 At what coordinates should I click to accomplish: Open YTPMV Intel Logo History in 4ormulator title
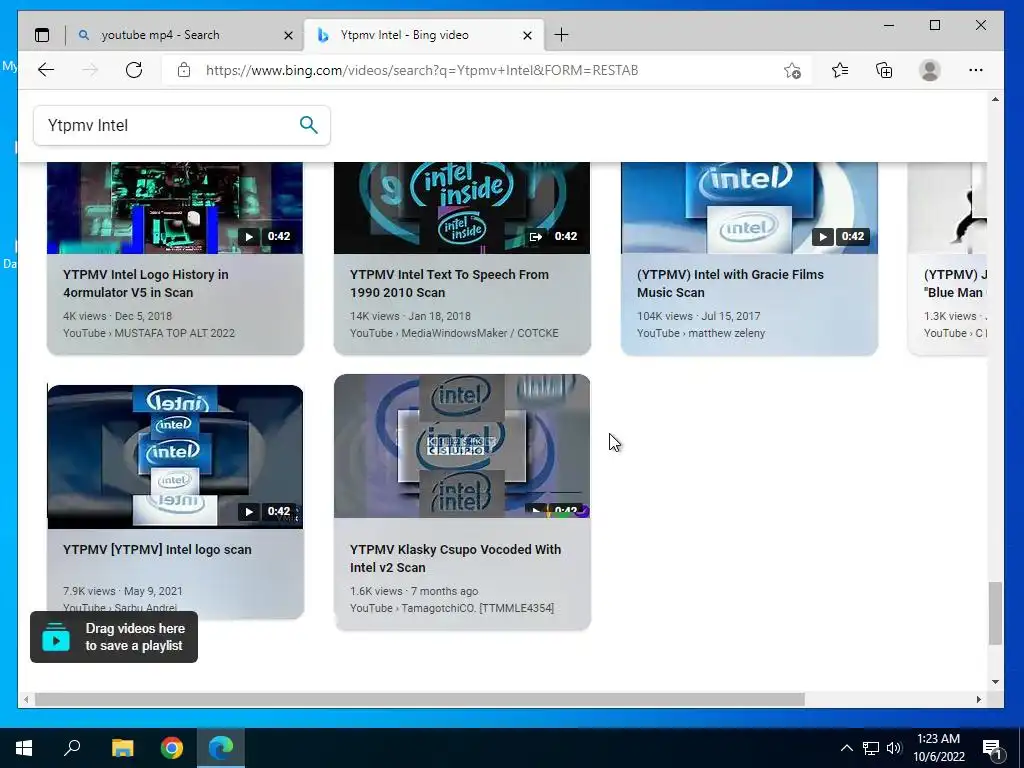(x=146, y=283)
